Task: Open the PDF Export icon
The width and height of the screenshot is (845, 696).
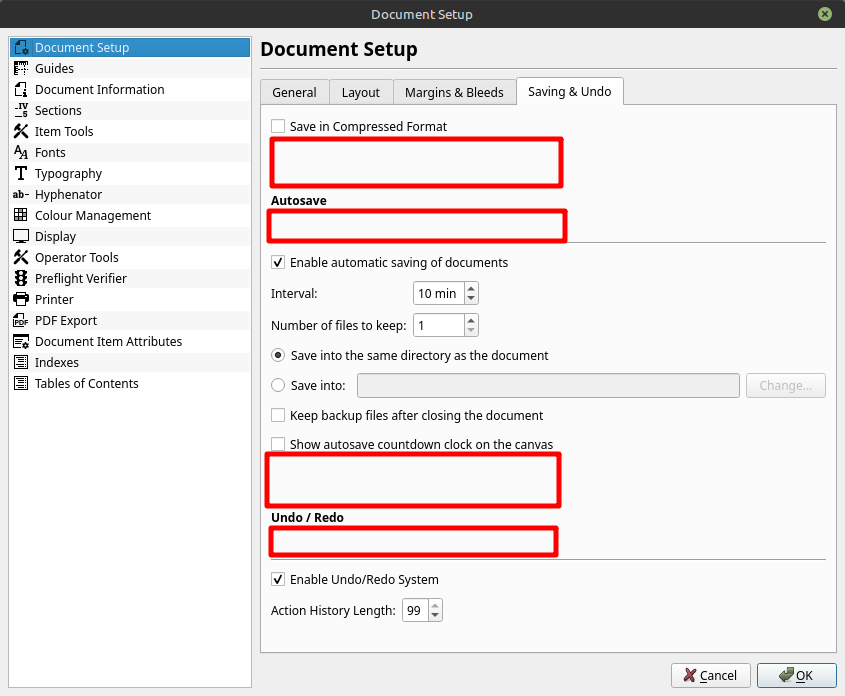Action: click(20, 321)
